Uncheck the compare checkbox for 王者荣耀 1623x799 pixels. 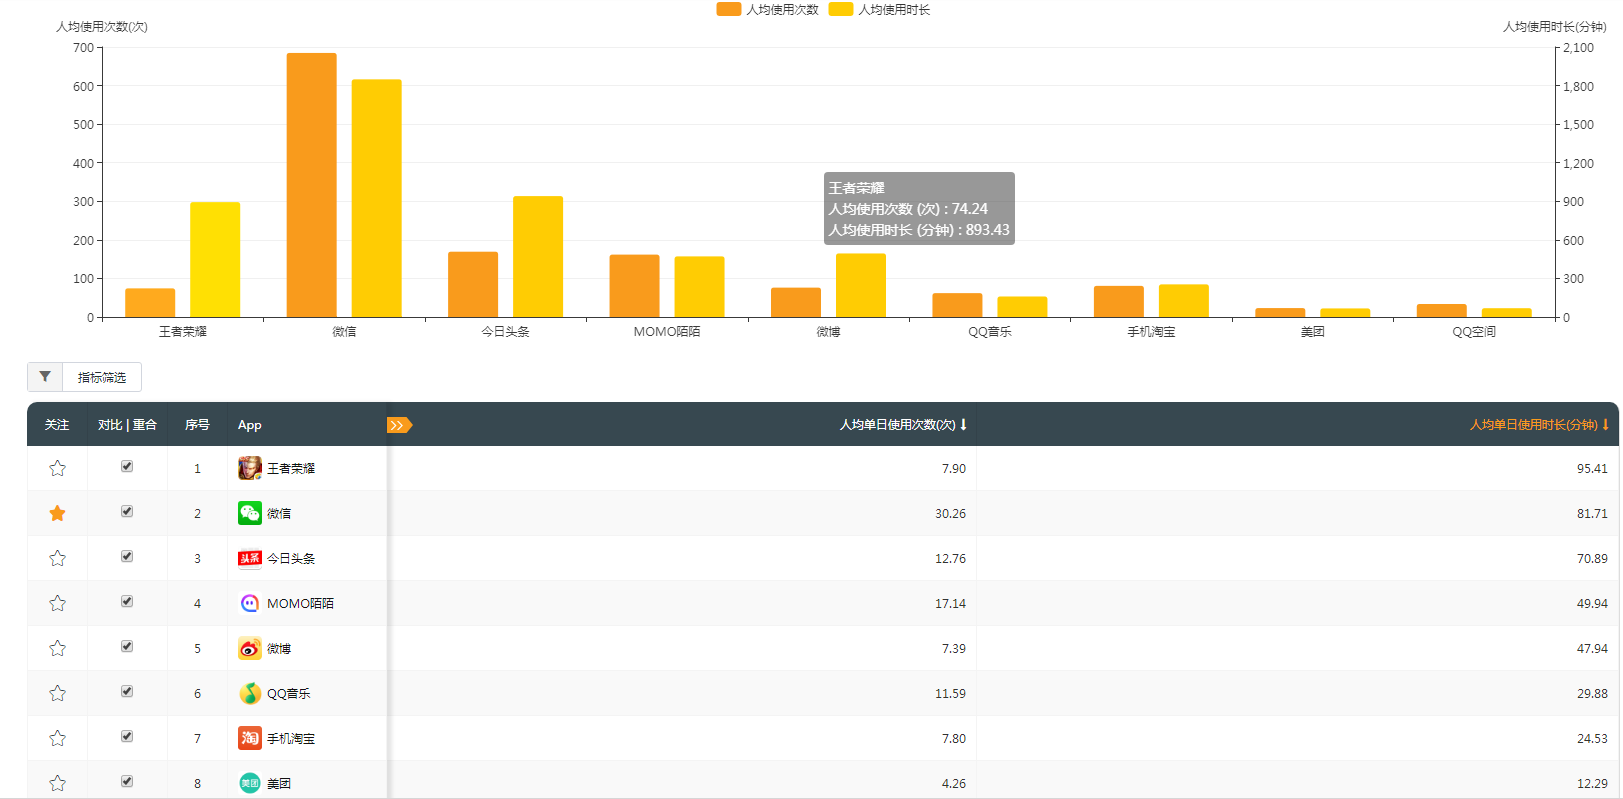[127, 466]
